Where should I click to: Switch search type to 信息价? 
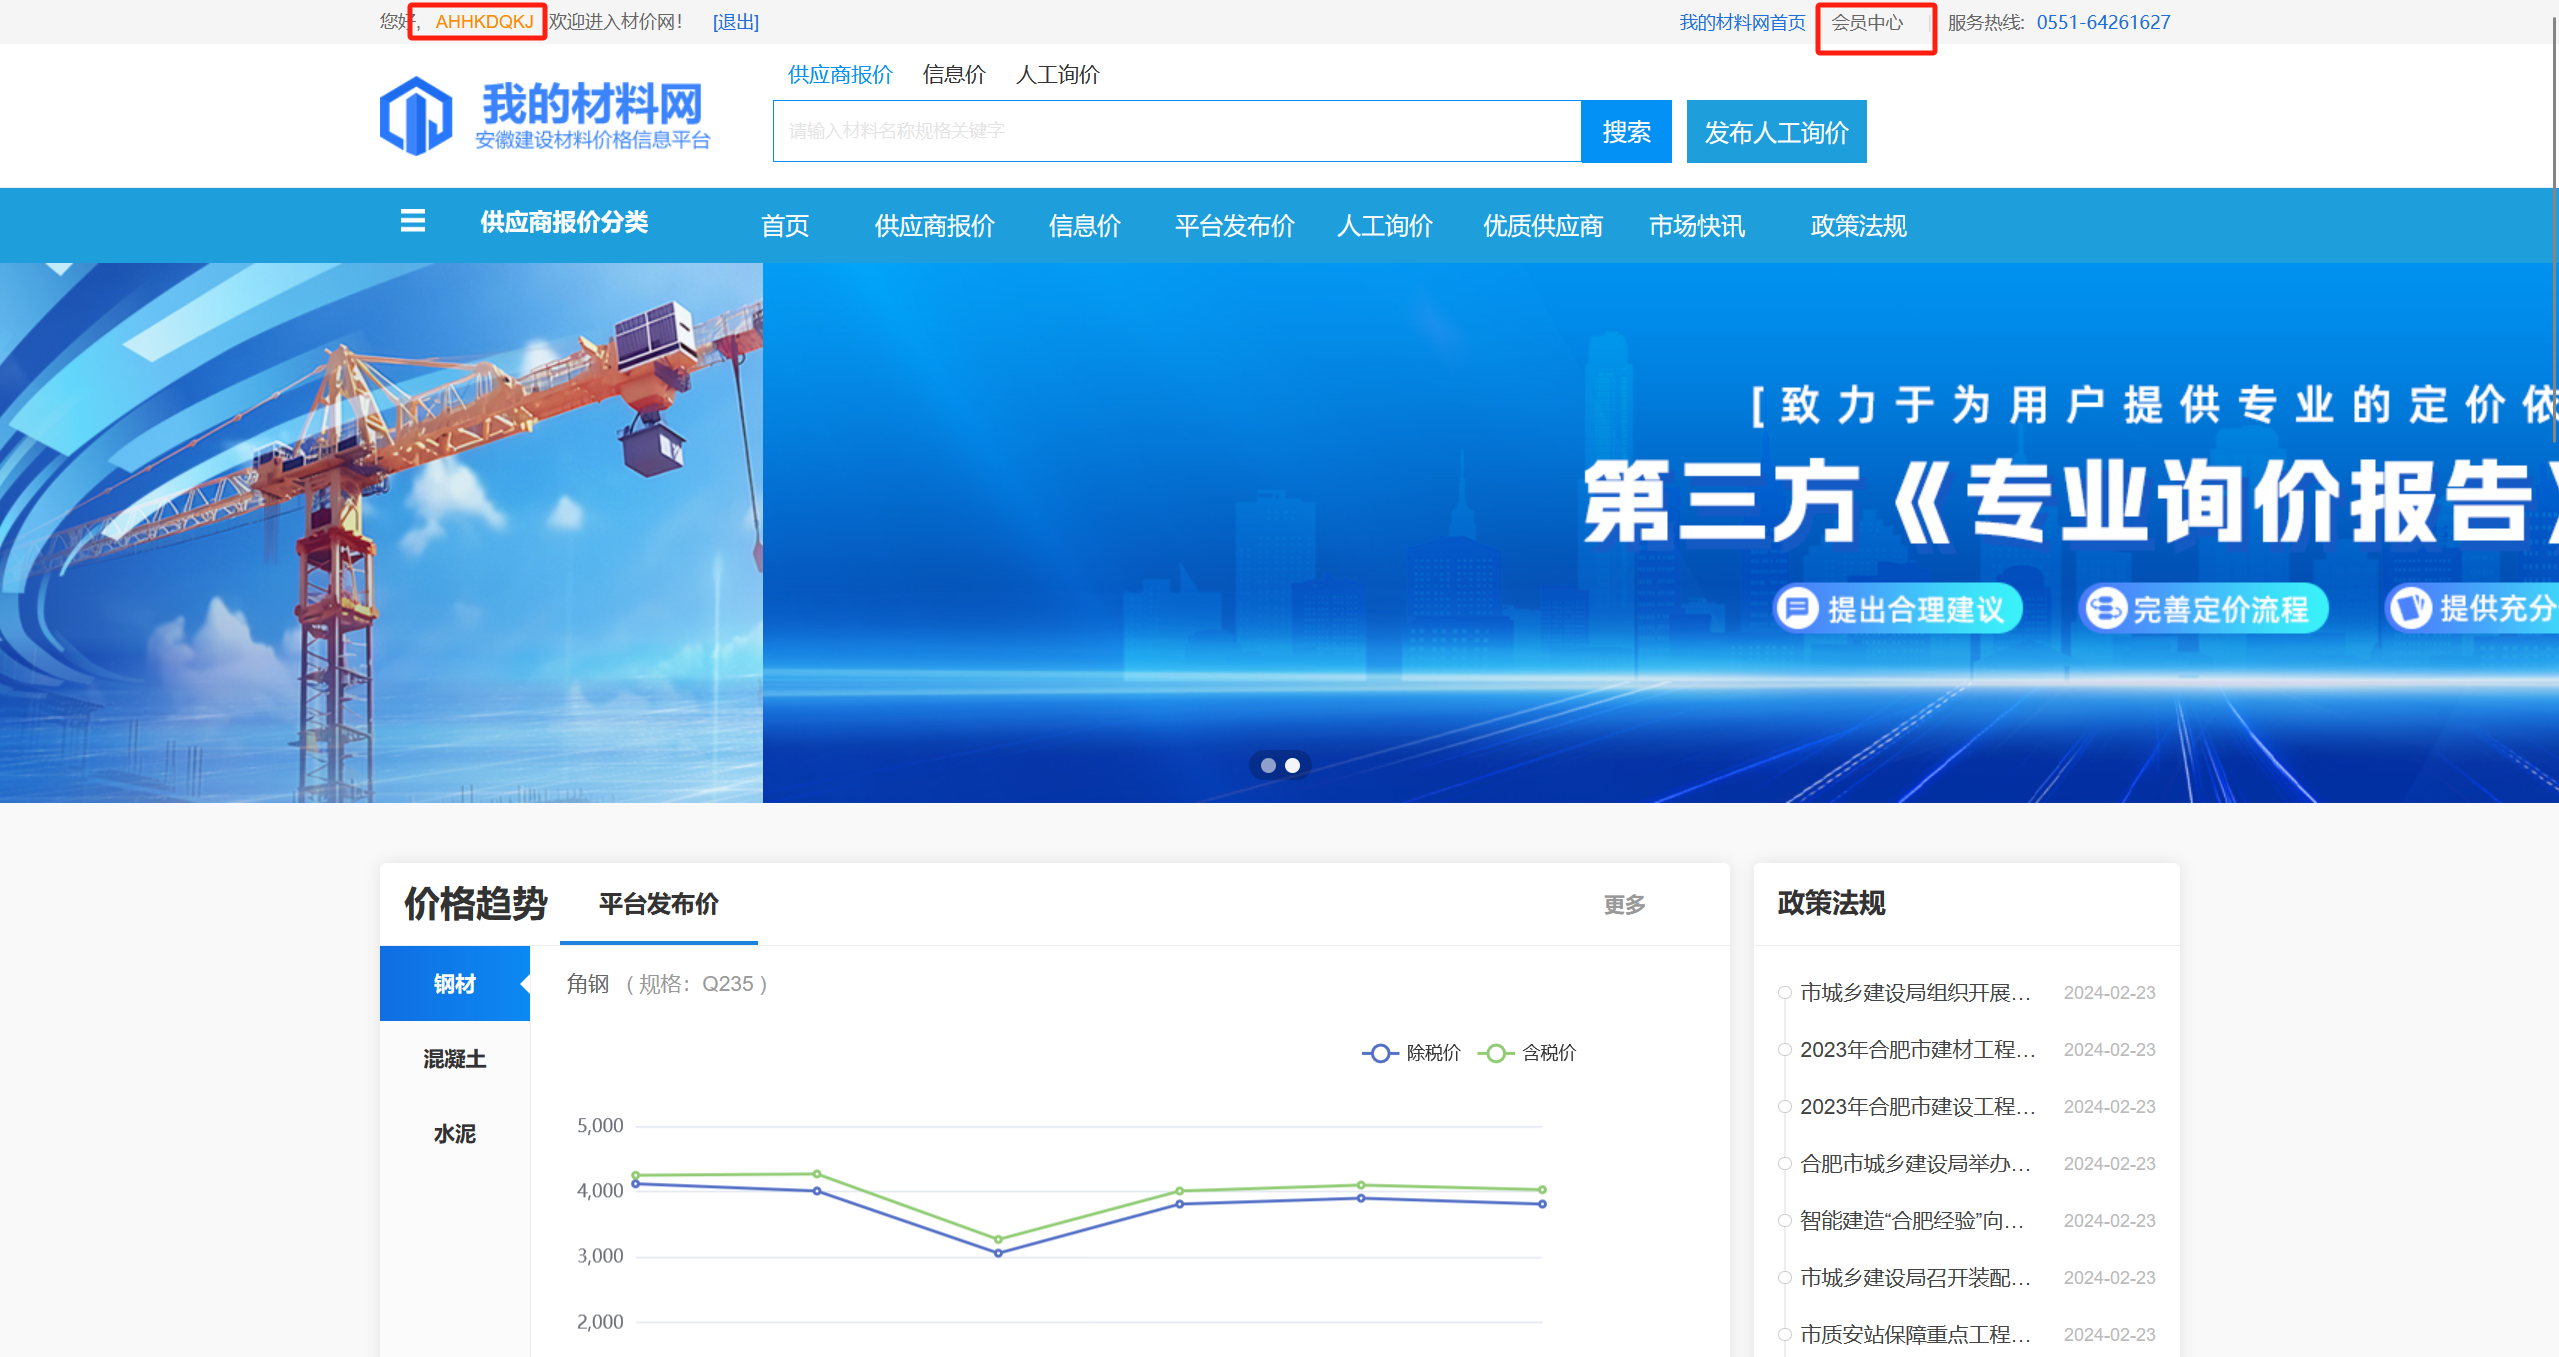coord(954,75)
